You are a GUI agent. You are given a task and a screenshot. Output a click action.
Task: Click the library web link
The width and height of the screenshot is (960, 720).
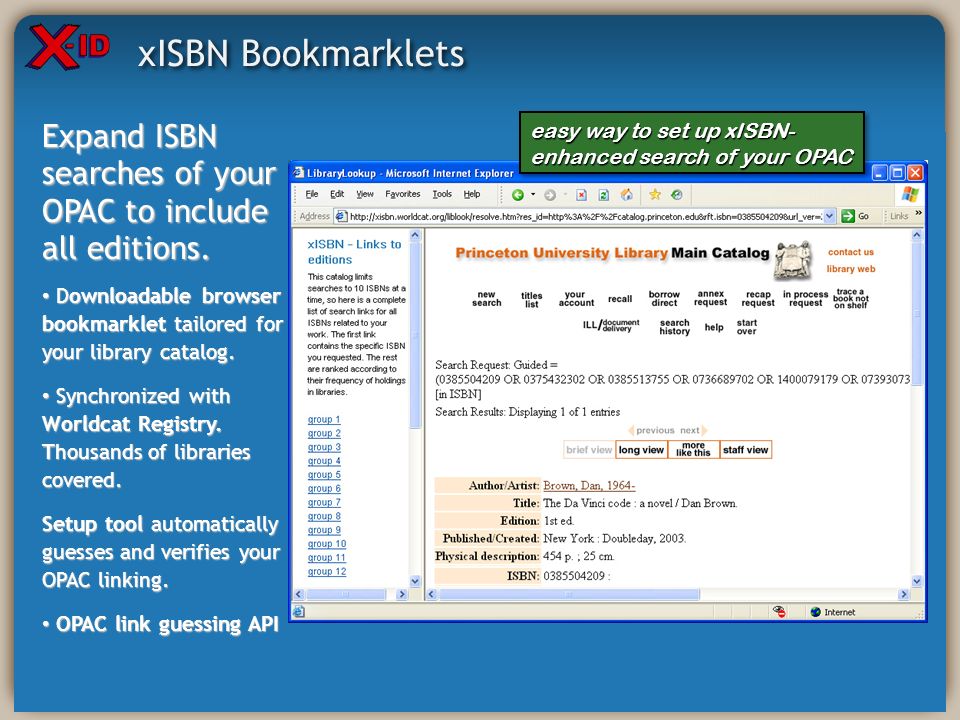850,269
